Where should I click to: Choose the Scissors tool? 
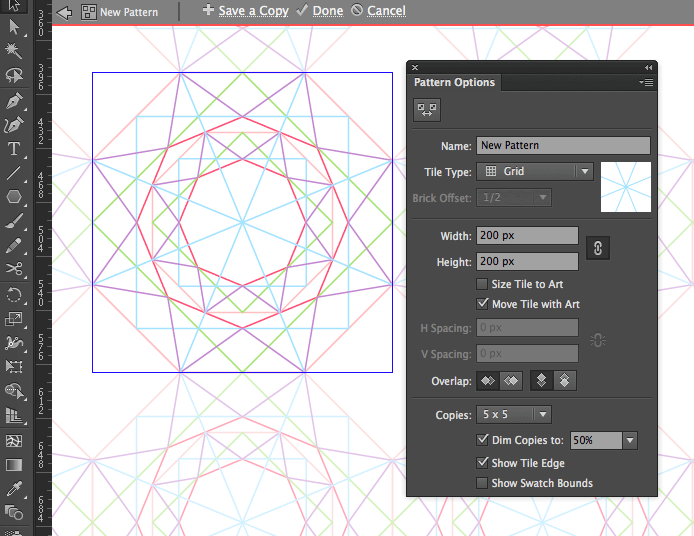pos(14,270)
